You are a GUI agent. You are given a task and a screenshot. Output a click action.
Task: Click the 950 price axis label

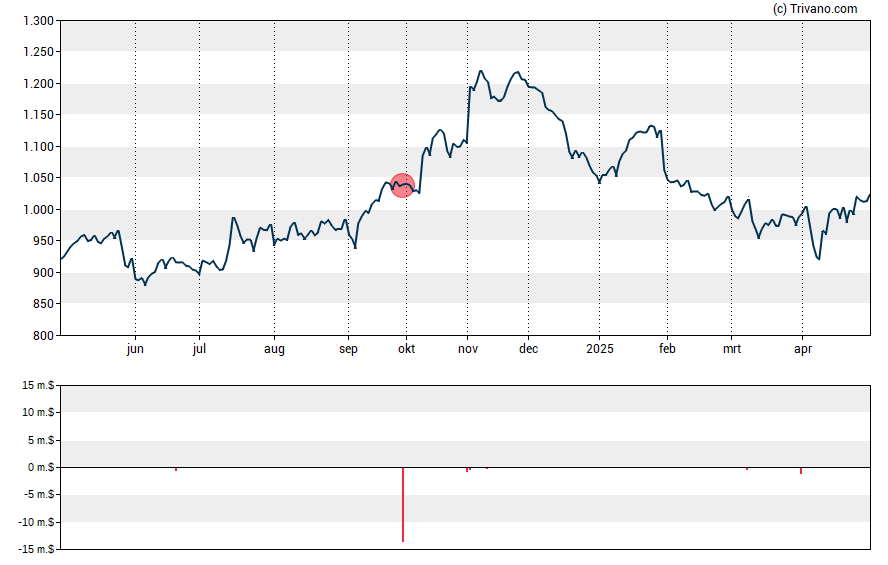point(44,241)
